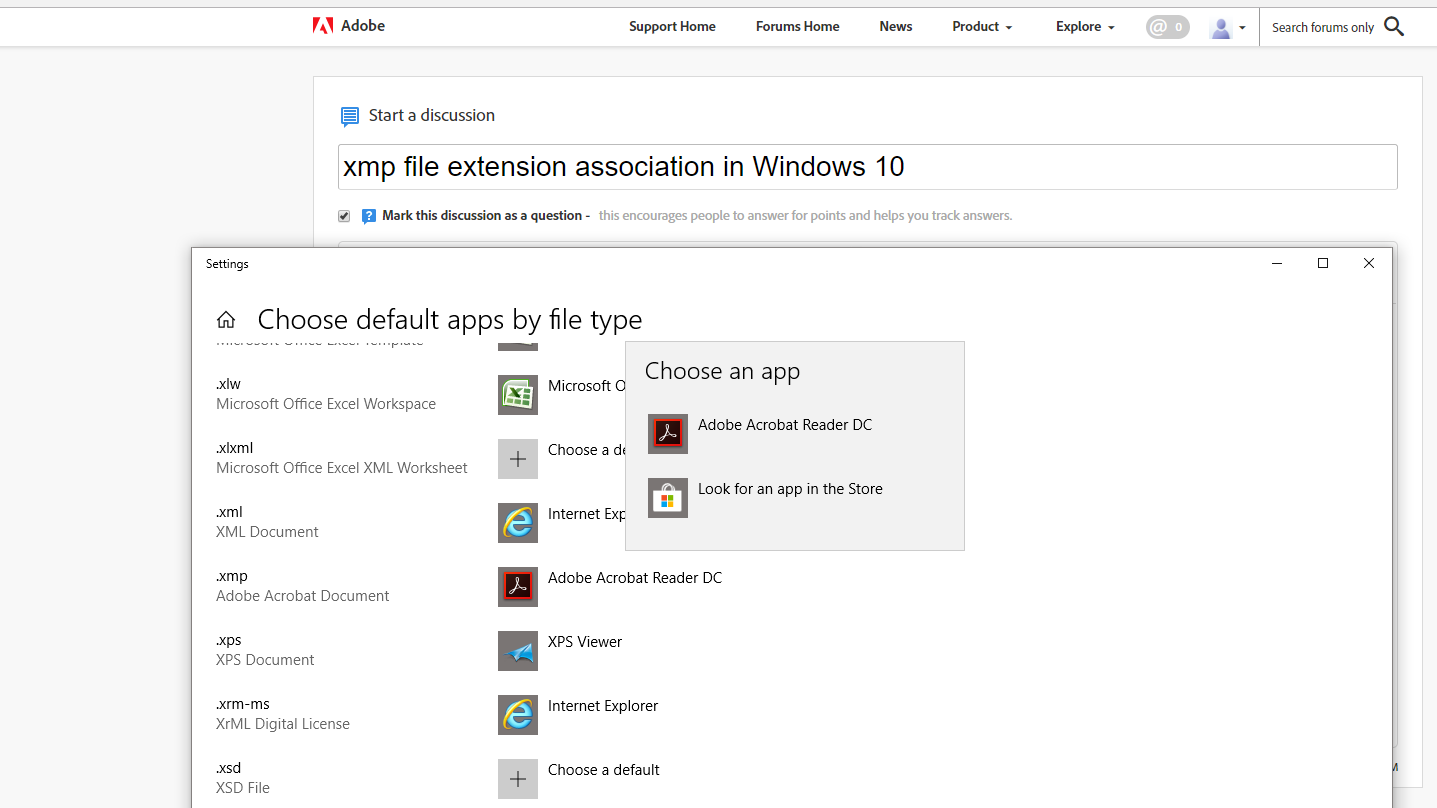The height and width of the screenshot is (808, 1437).
Task: Uncheck Mark this discussion as a question
Action: [x=344, y=216]
